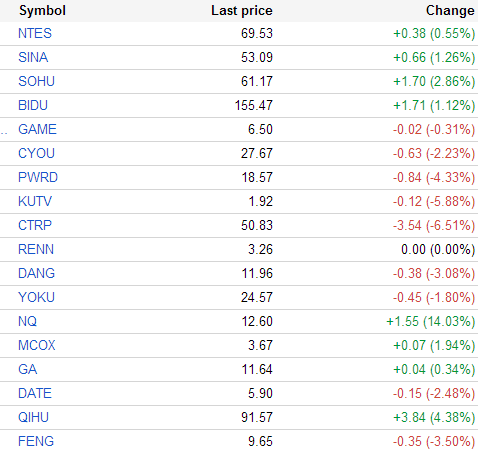This screenshot has height=450, width=478.
Task: Click SOHU change +1.70 (2.86%)
Action: (434, 81)
